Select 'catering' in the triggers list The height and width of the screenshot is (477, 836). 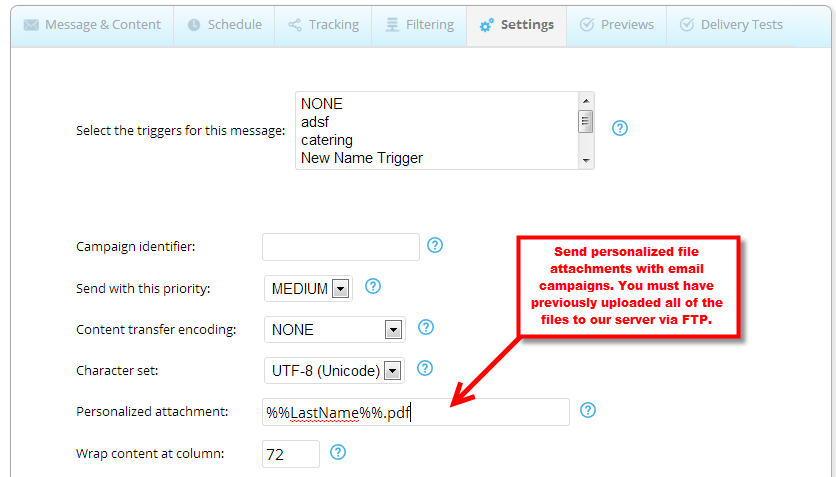point(327,140)
